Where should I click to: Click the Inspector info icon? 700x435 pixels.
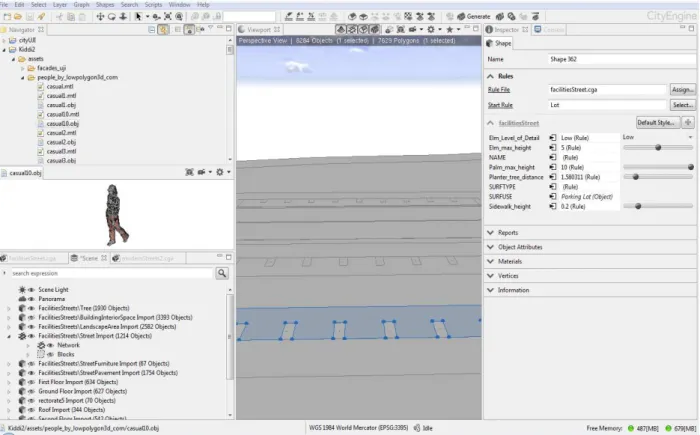tap(489, 29)
